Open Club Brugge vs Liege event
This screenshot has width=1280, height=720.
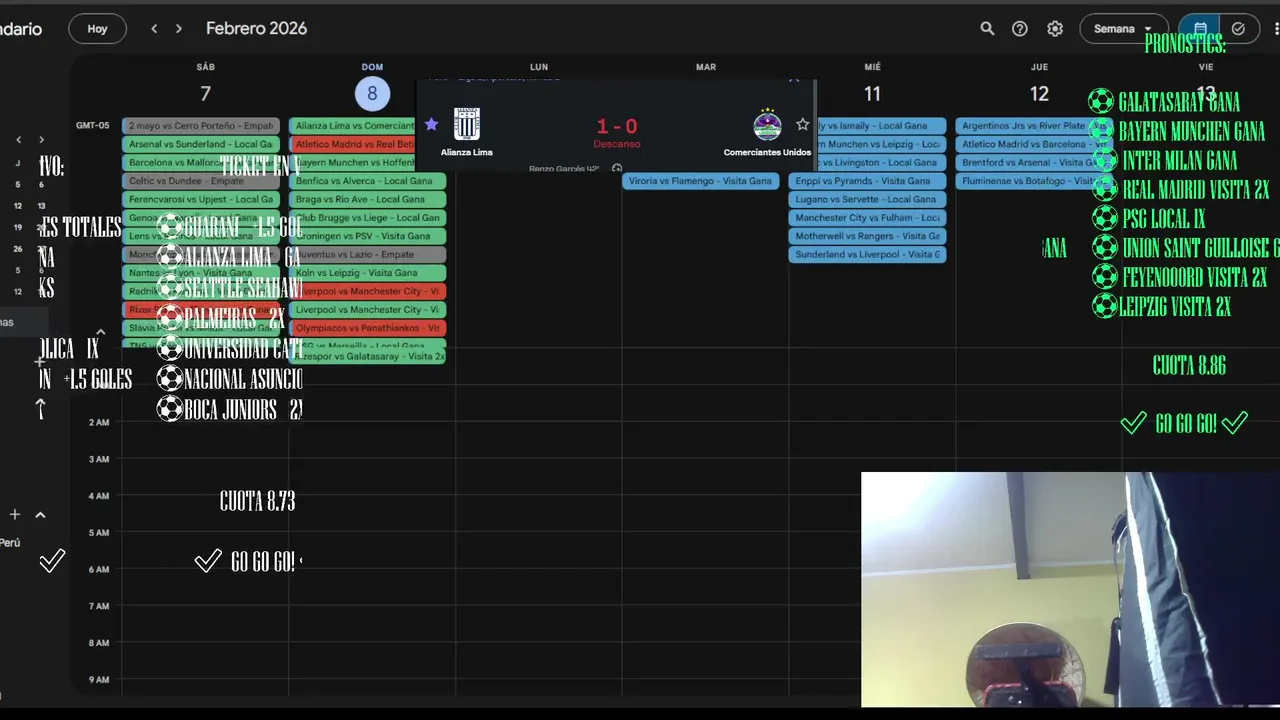(x=368, y=218)
